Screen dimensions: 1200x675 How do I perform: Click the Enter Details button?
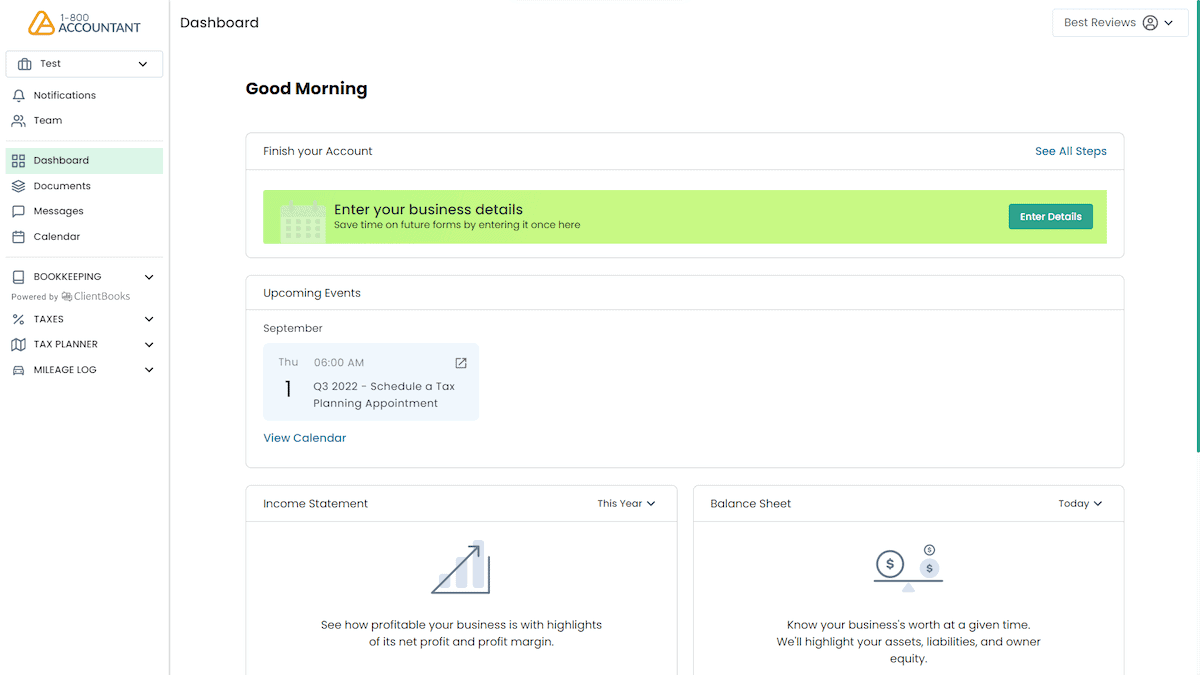(1050, 216)
